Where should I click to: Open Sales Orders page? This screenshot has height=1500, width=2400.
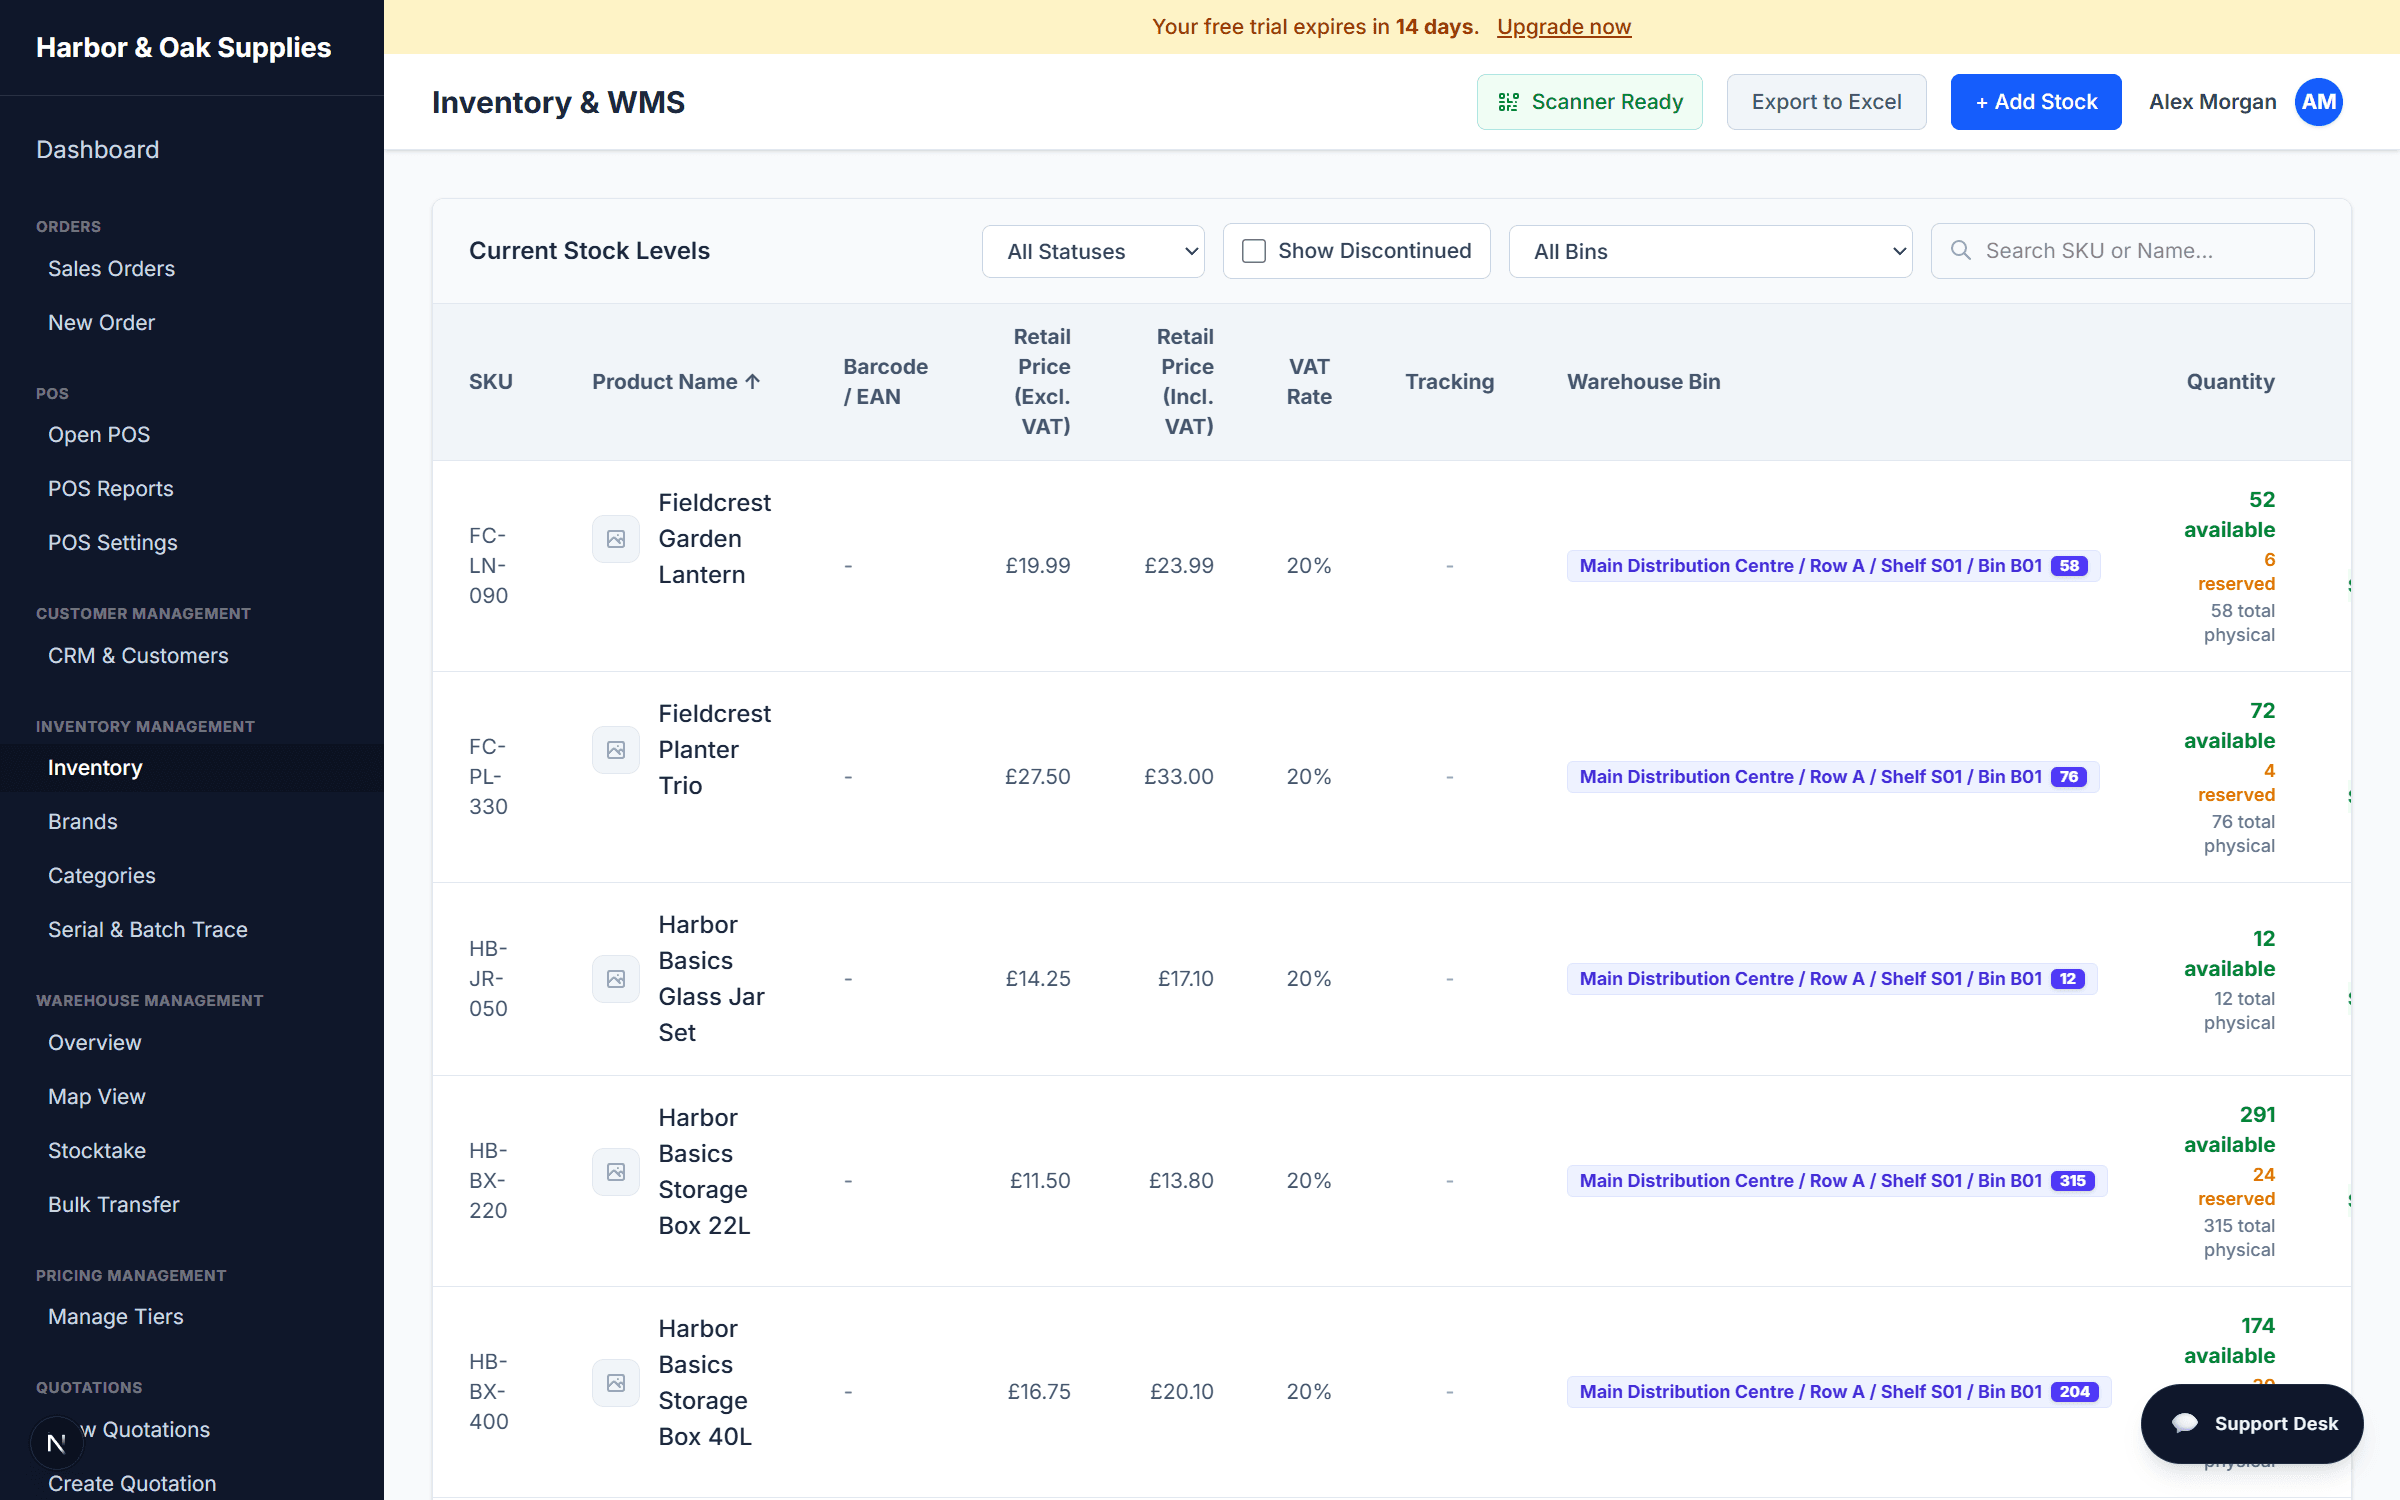click(x=112, y=268)
